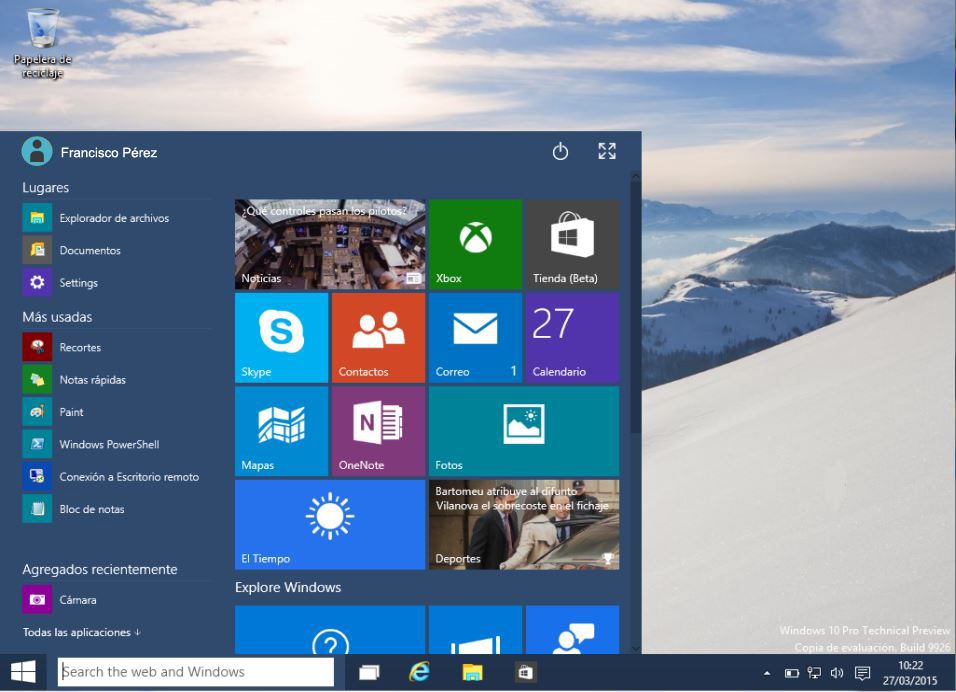This screenshot has height=692, width=956.
Task: Open the Mapas tile
Action: (x=282, y=431)
